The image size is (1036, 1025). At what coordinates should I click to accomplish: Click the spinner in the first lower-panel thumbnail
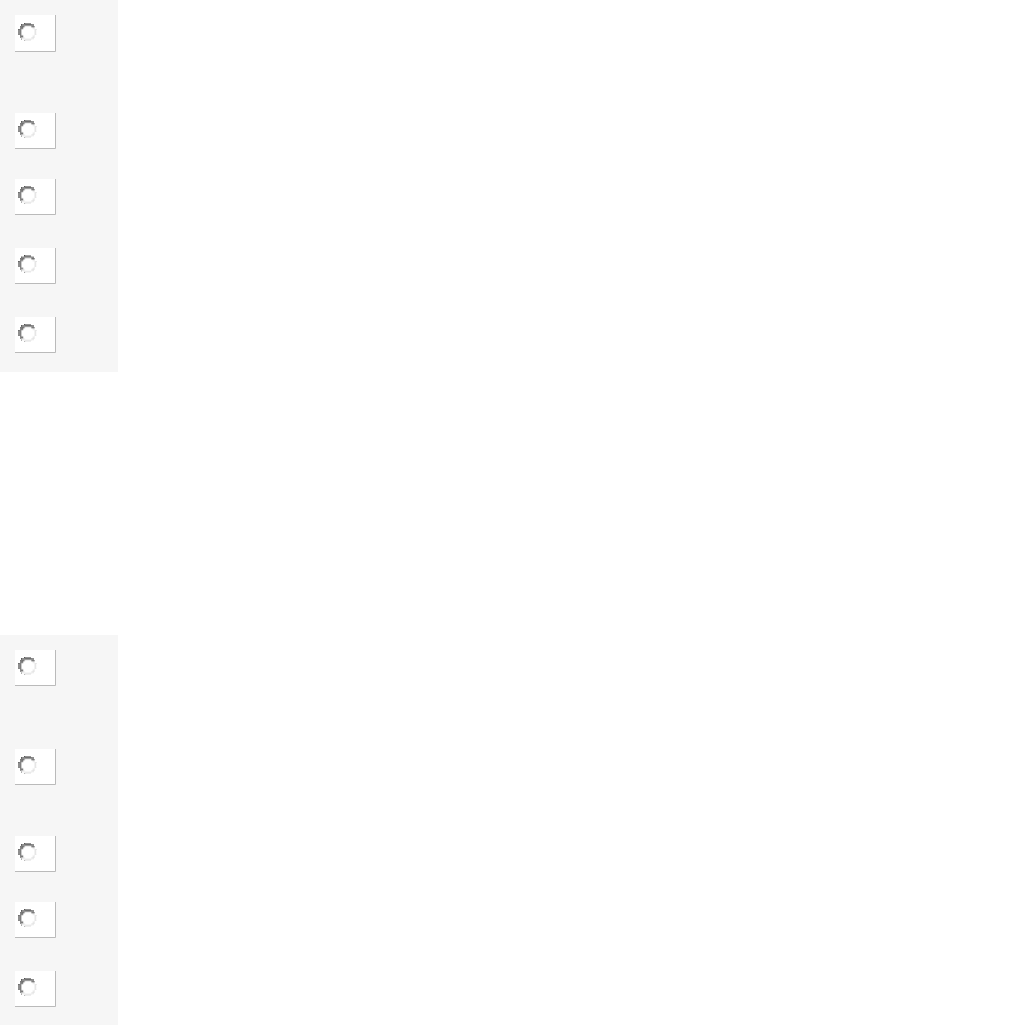pos(28,666)
